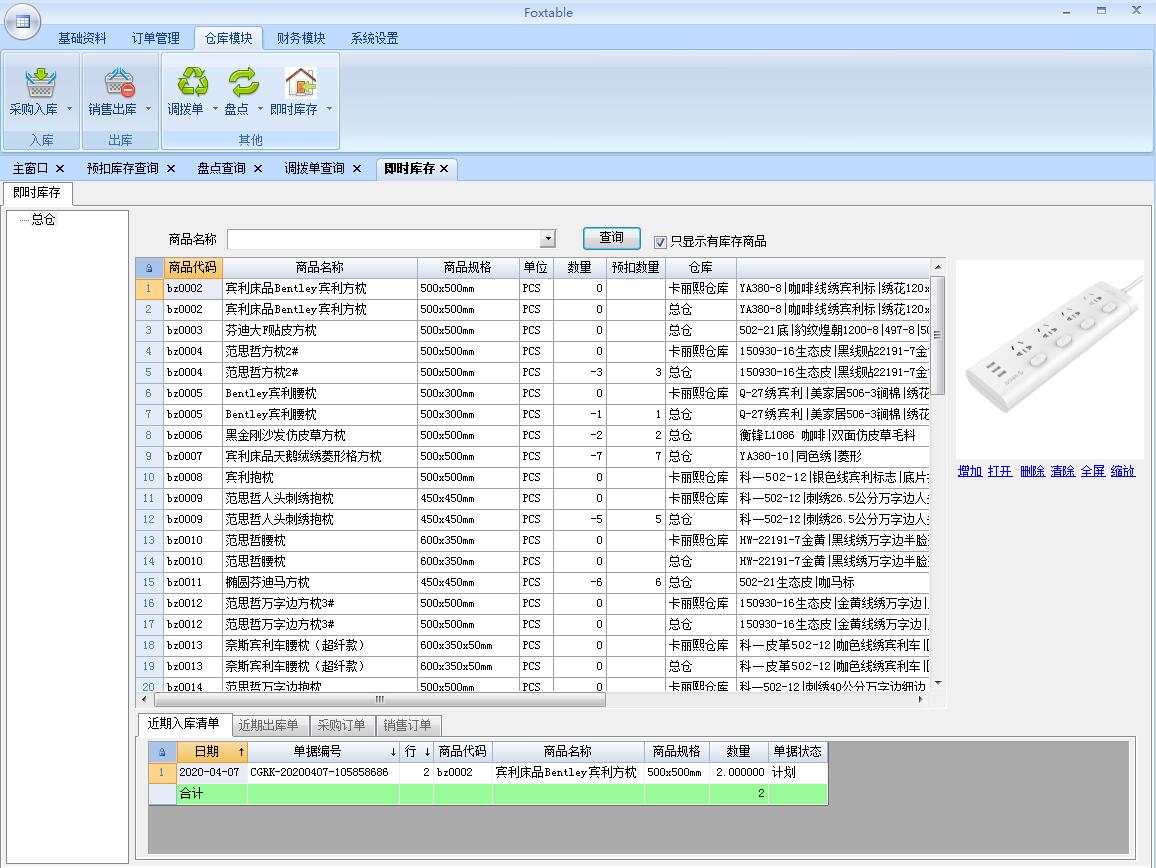The width and height of the screenshot is (1156, 868).
Task: Close the 盘点查询 tab with its X
Action: (x=258, y=169)
